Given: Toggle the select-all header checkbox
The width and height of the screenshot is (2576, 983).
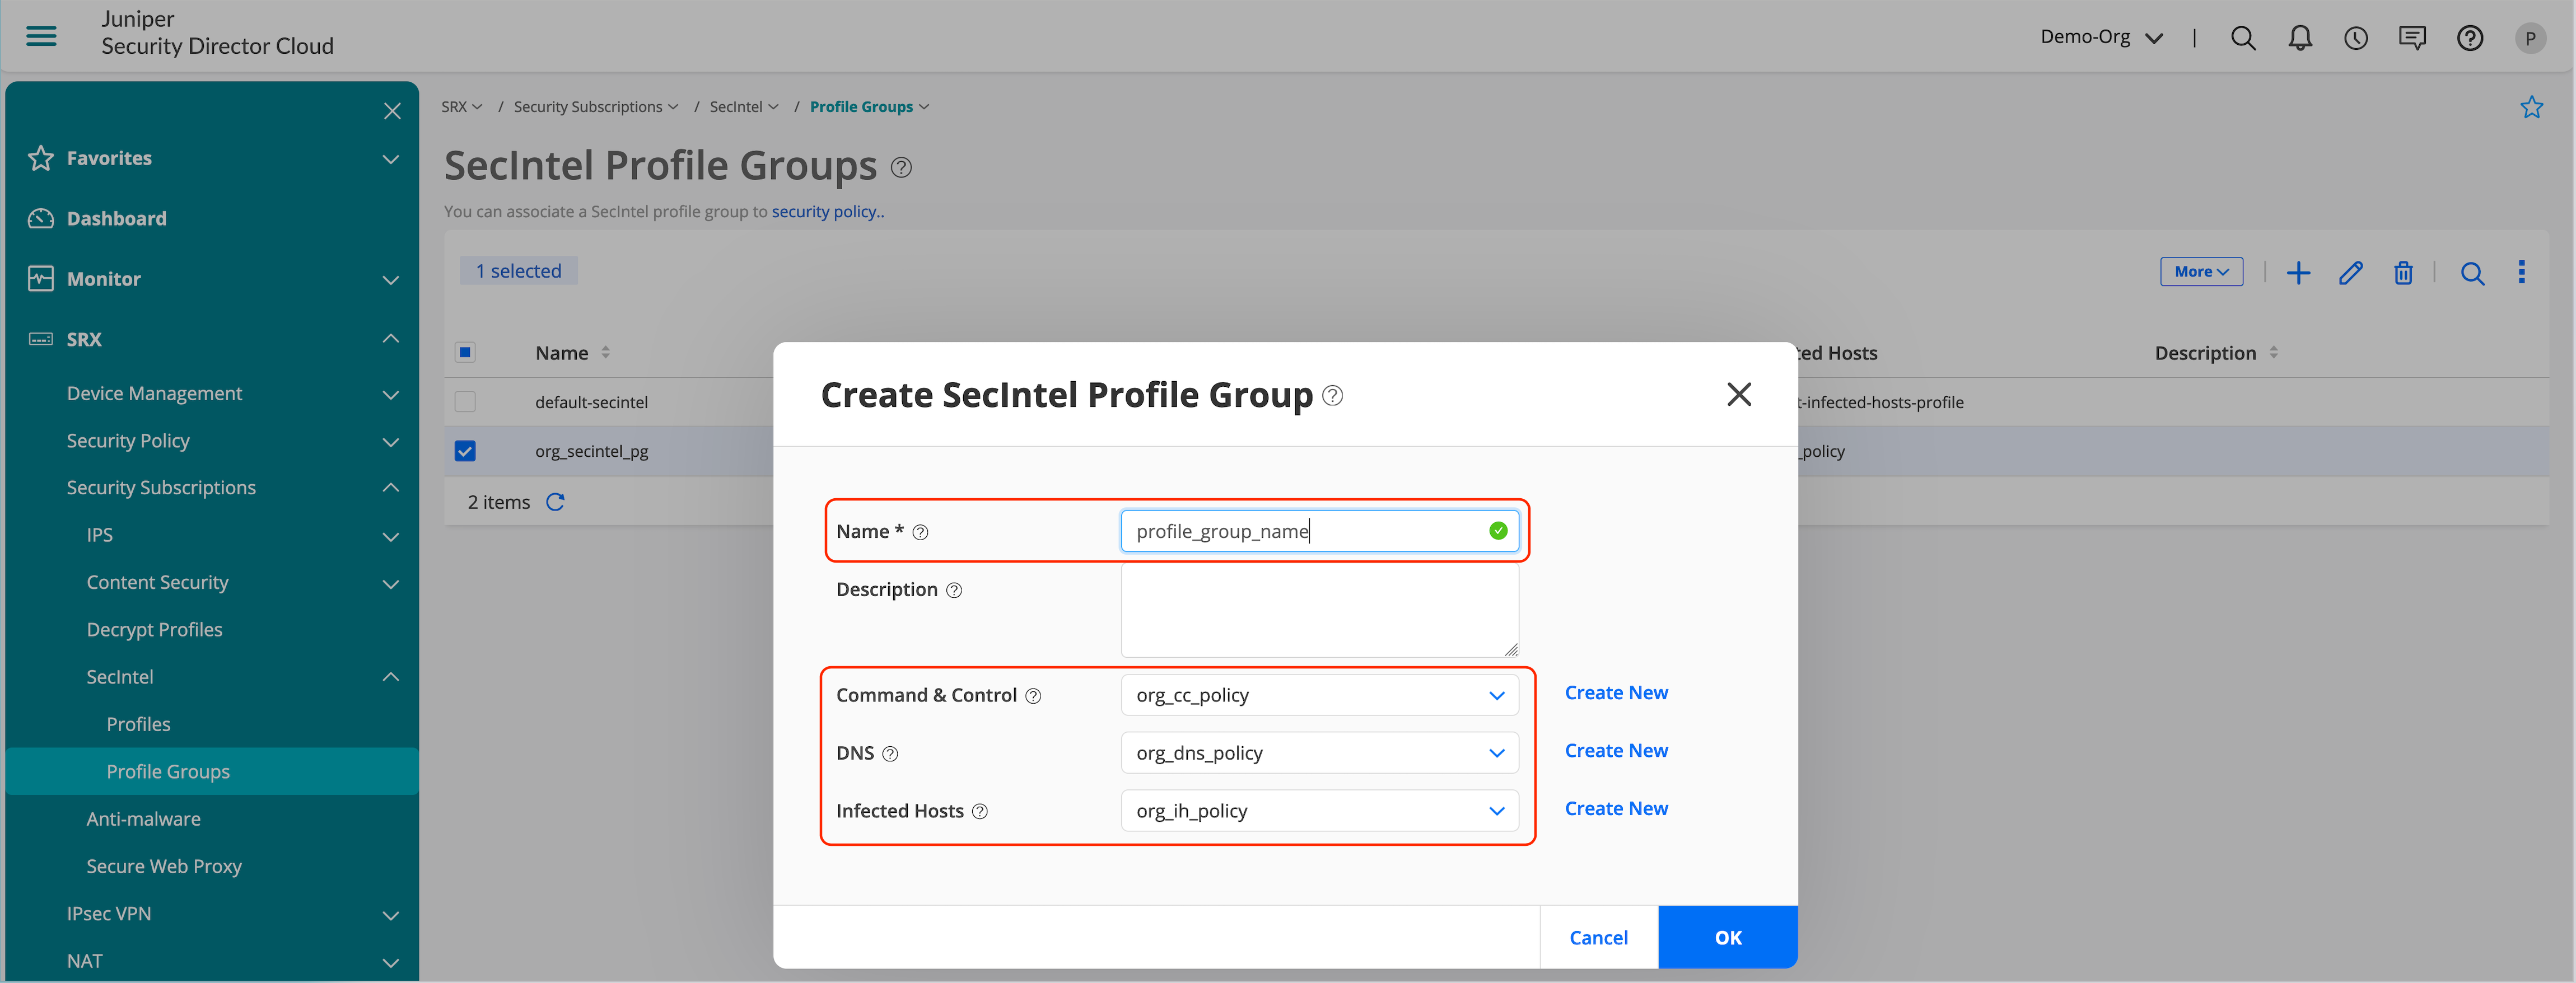Looking at the screenshot, I should click(465, 352).
